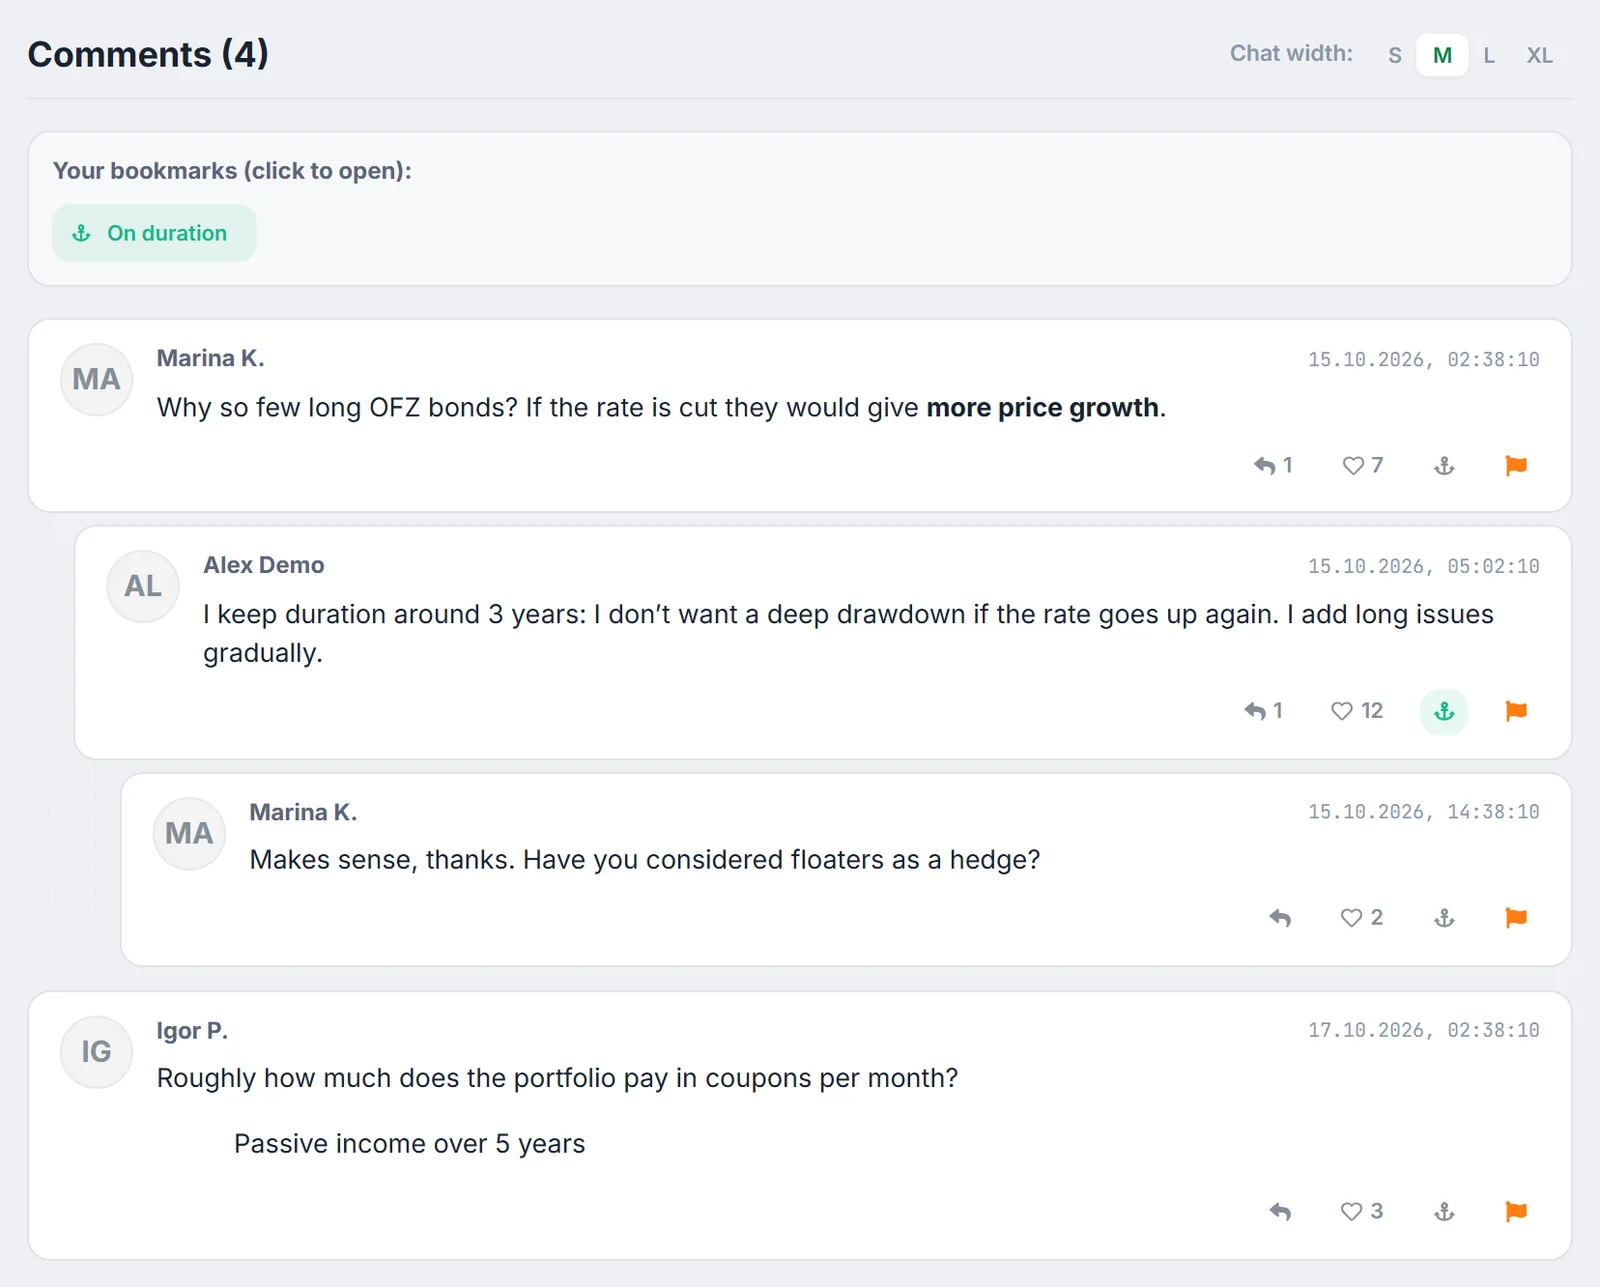
Task: Click timestamp 15.10.2026, 05:02:10
Action: coord(1424,566)
